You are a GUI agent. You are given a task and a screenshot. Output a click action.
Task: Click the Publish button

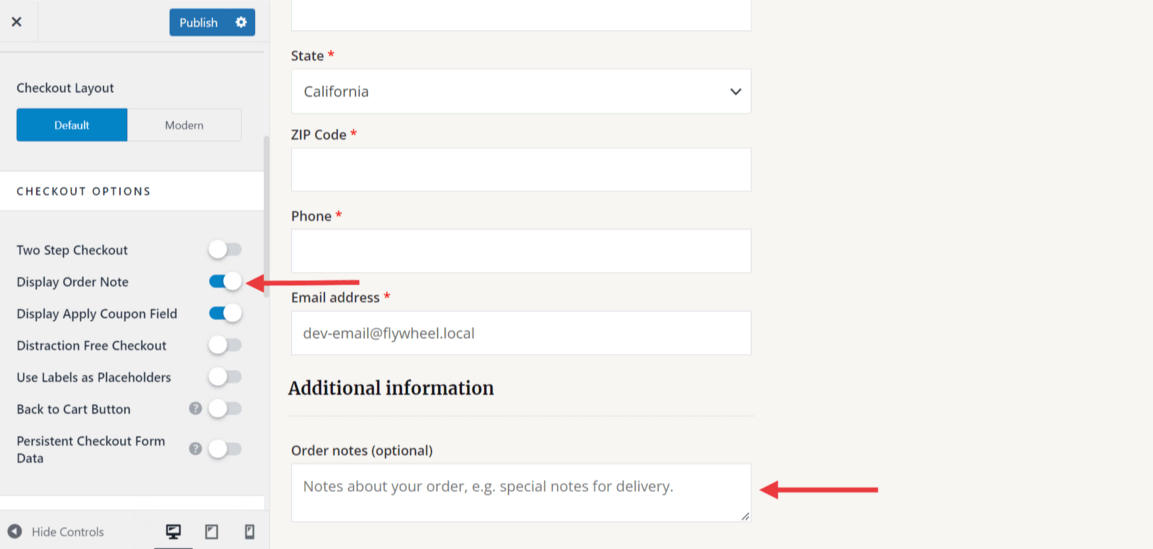pyautogui.click(x=199, y=22)
